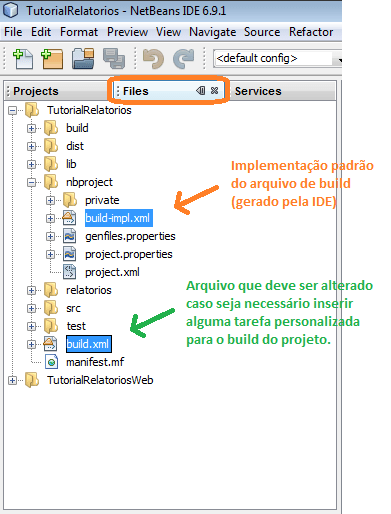Expand the build.xml node
The height and width of the screenshot is (514, 391).
click(31, 344)
